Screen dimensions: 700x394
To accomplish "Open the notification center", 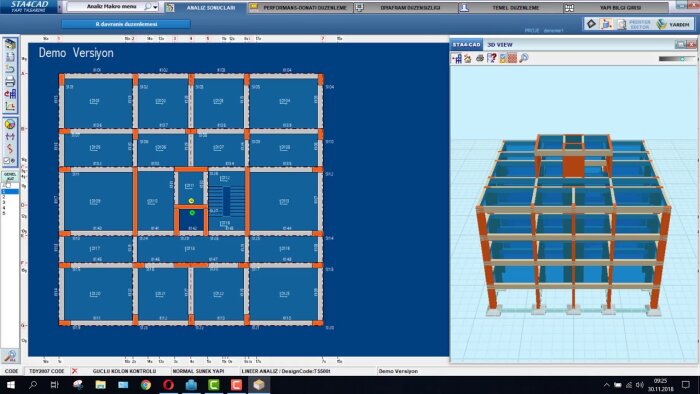I will tap(686, 385).
